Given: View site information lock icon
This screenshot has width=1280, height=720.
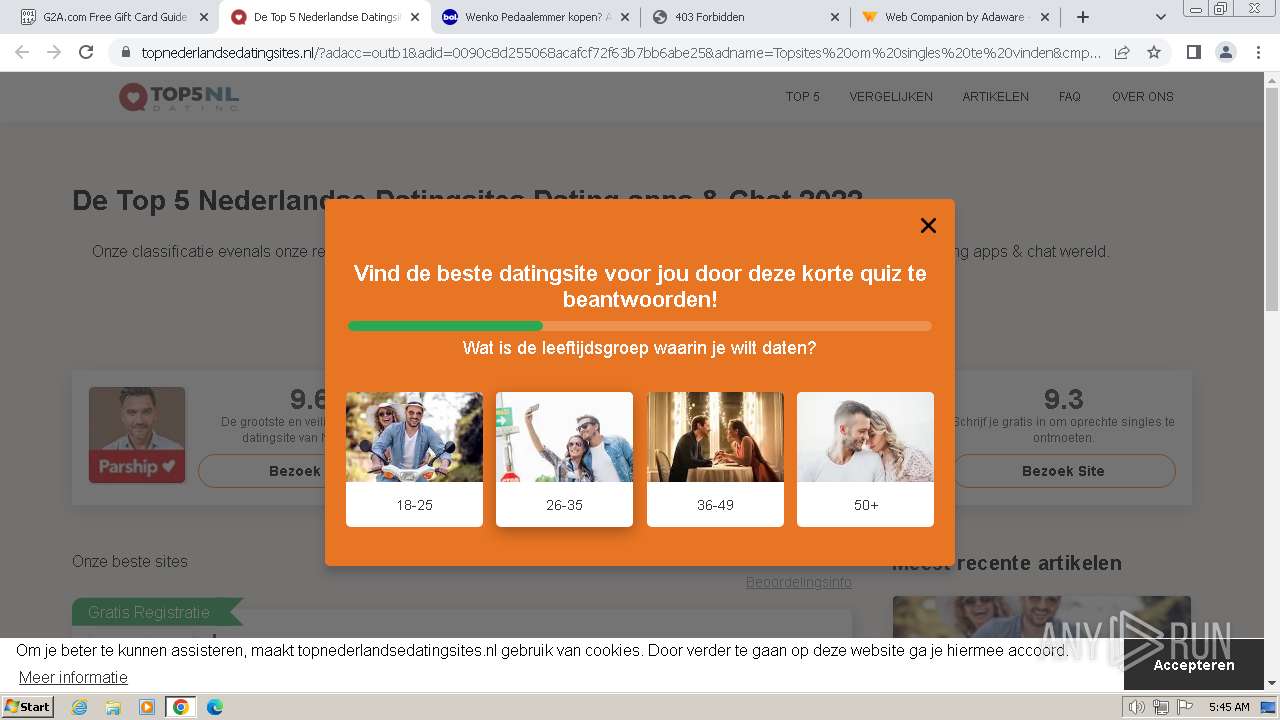Looking at the screenshot, I should [x=126, y=53].
